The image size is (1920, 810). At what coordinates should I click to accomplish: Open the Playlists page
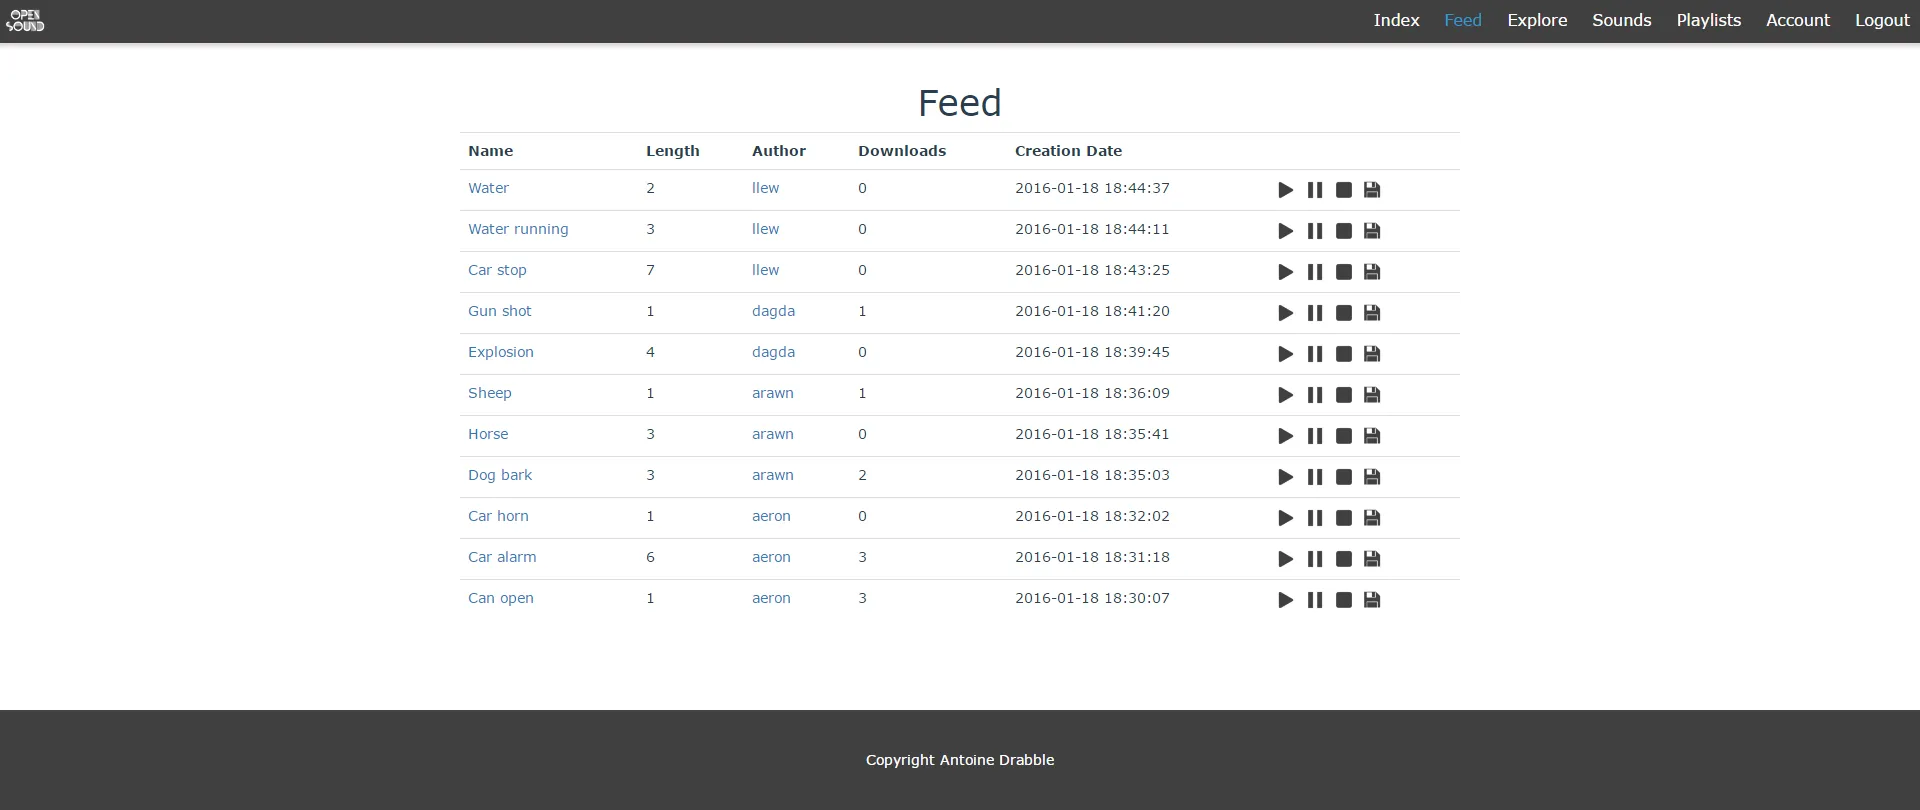click(1708, 20)
